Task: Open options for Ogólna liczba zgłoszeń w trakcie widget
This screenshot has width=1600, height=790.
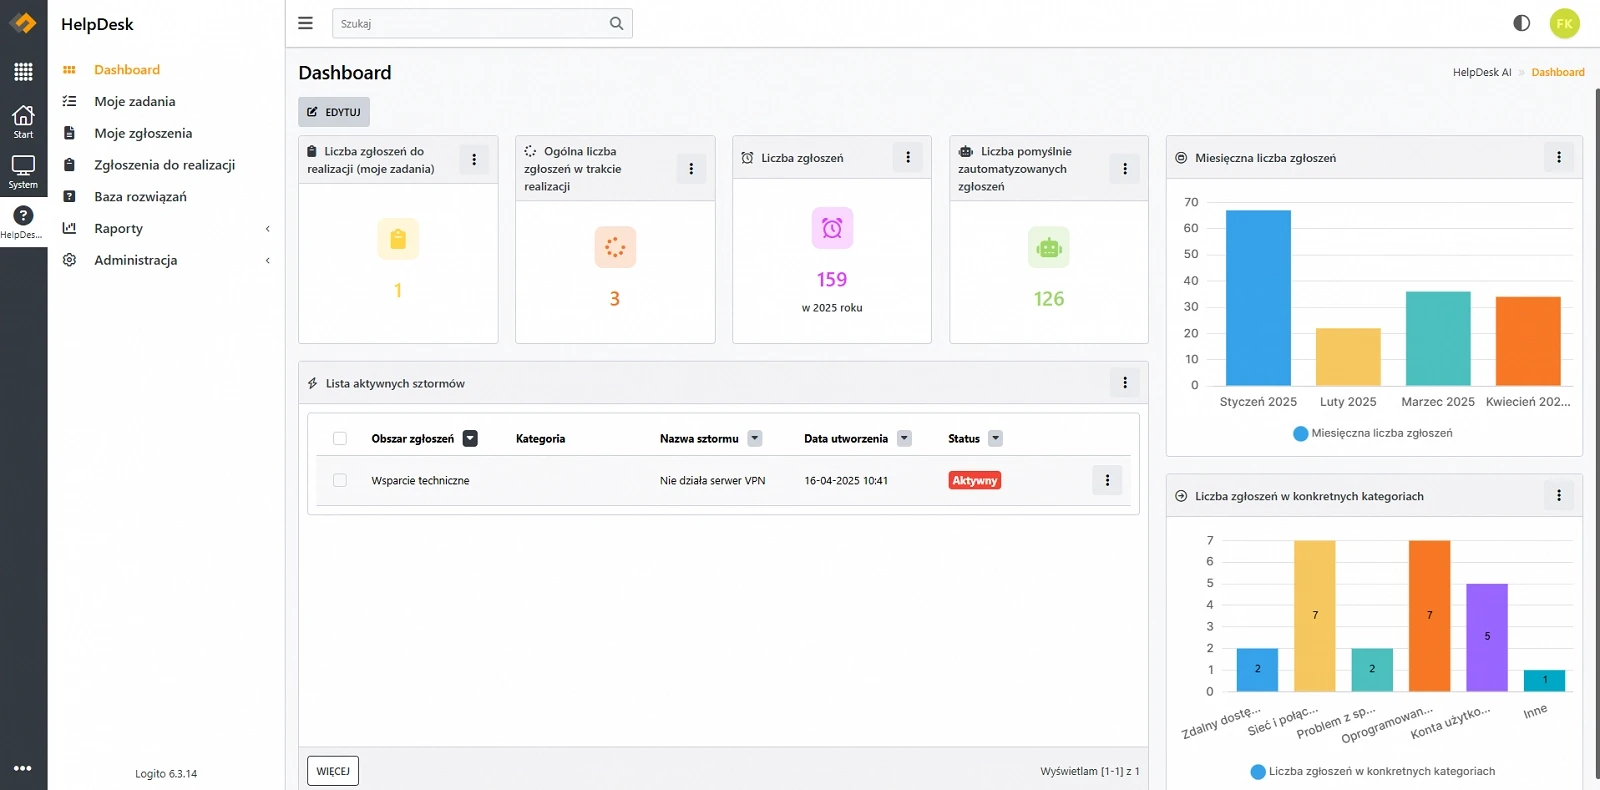Action: pos(691,169)
